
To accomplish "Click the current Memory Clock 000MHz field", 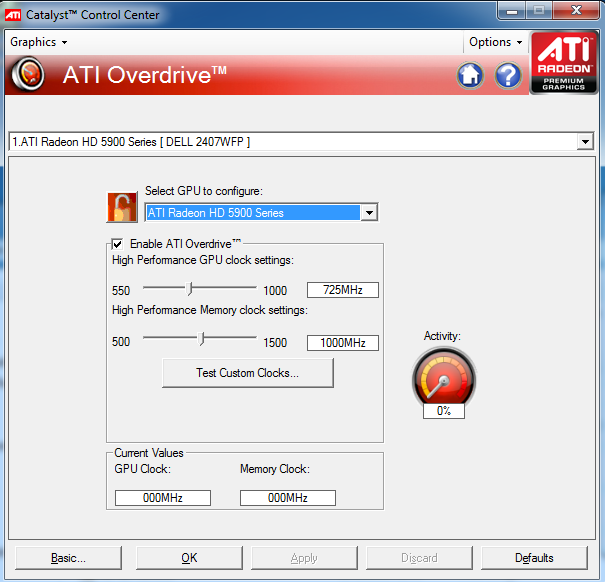I will coord(288,498).
